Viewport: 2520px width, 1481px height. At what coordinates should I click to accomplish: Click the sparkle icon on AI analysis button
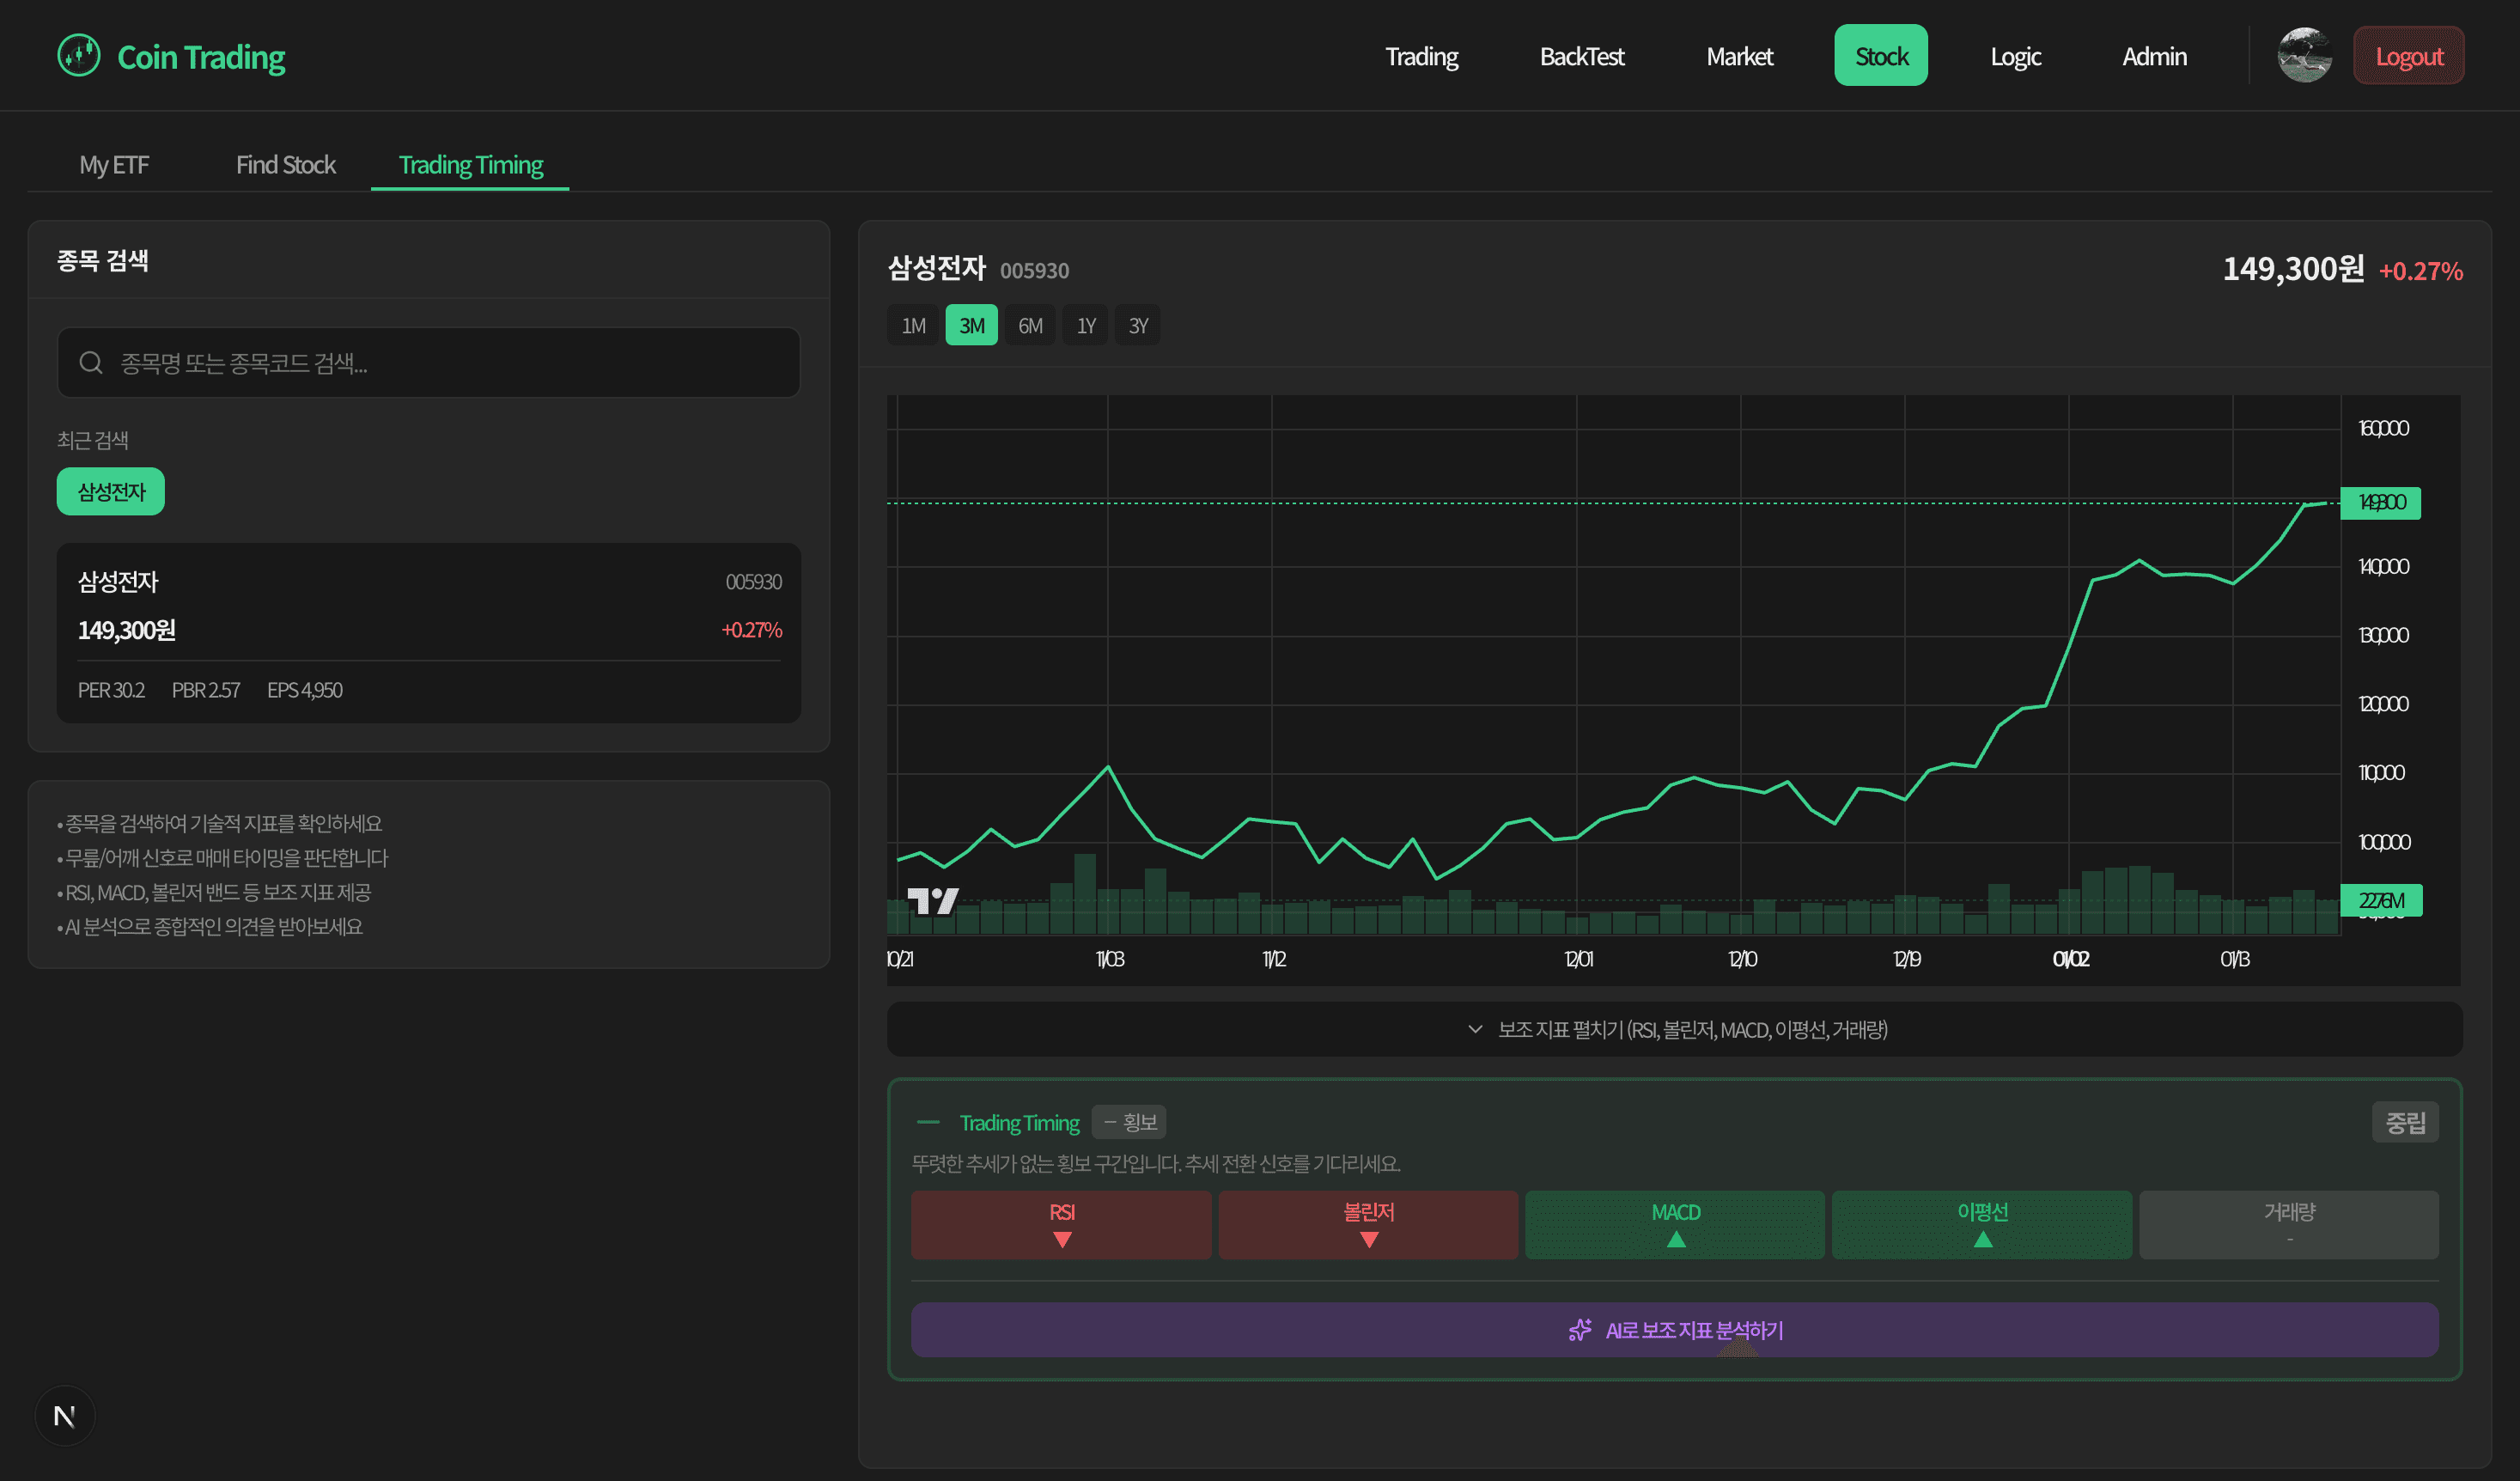[x=1580, y=1329]
